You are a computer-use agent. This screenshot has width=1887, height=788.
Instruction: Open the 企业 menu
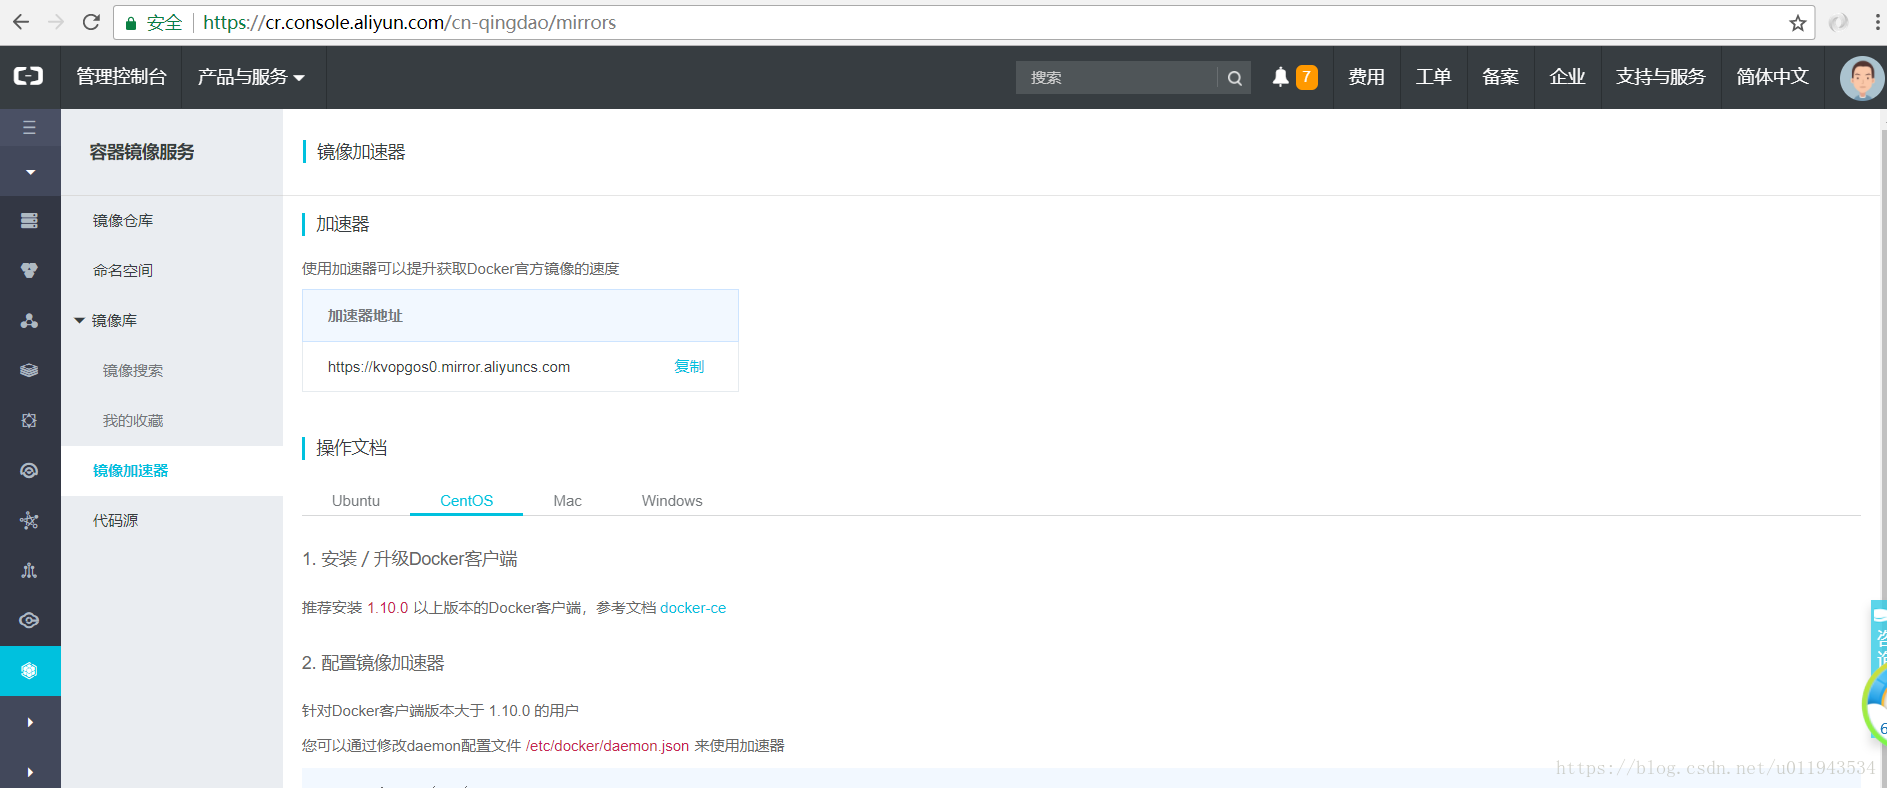[1567, 77]
